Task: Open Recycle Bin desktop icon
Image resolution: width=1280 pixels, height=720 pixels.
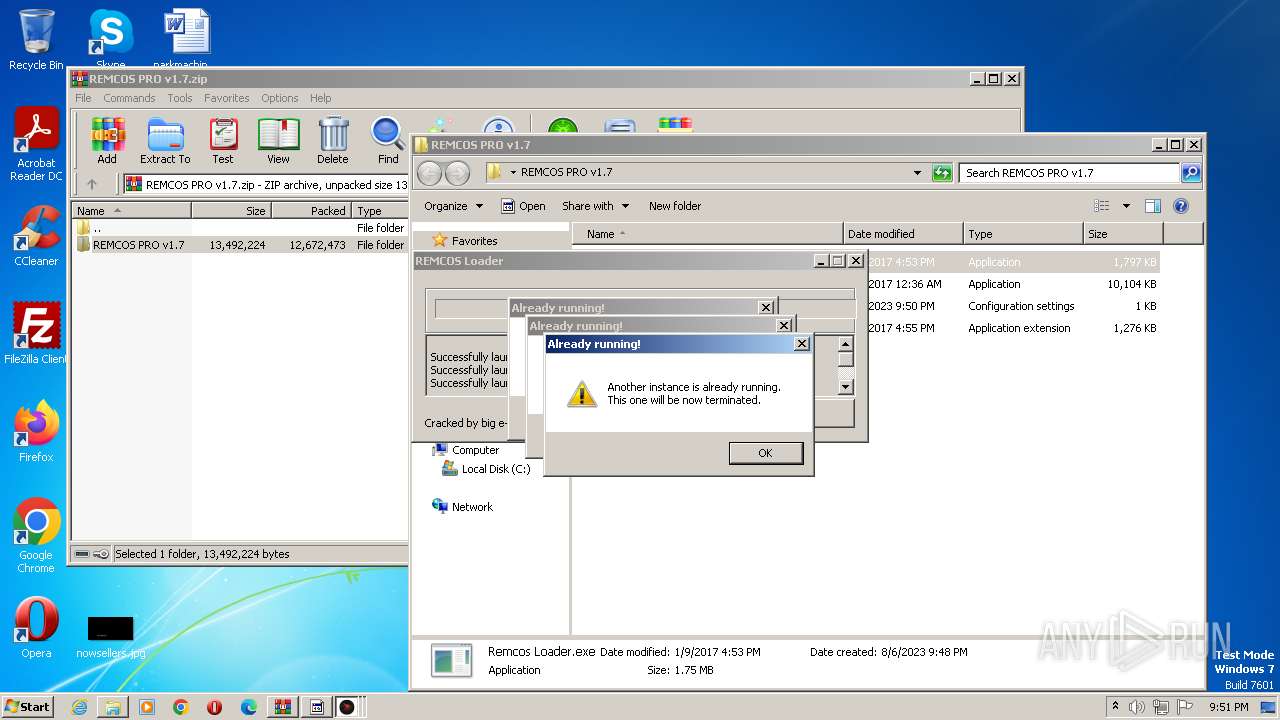Action: pos(36,40)
